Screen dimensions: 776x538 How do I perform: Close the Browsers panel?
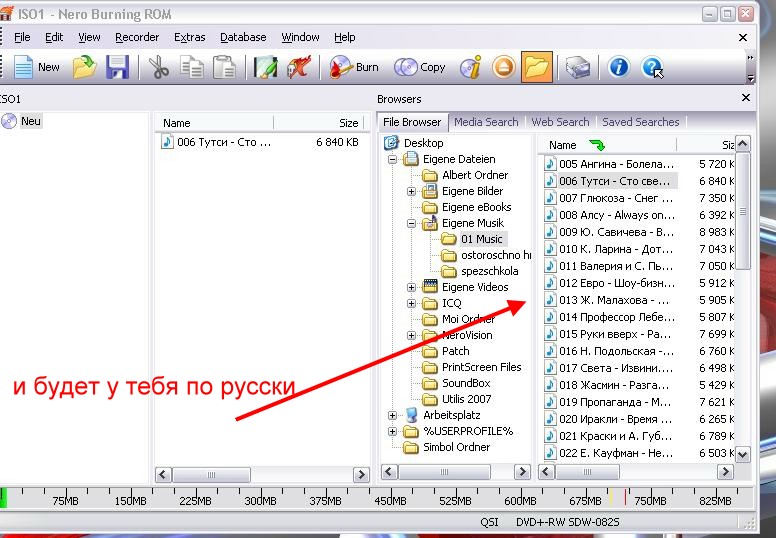tap(746, 98)
